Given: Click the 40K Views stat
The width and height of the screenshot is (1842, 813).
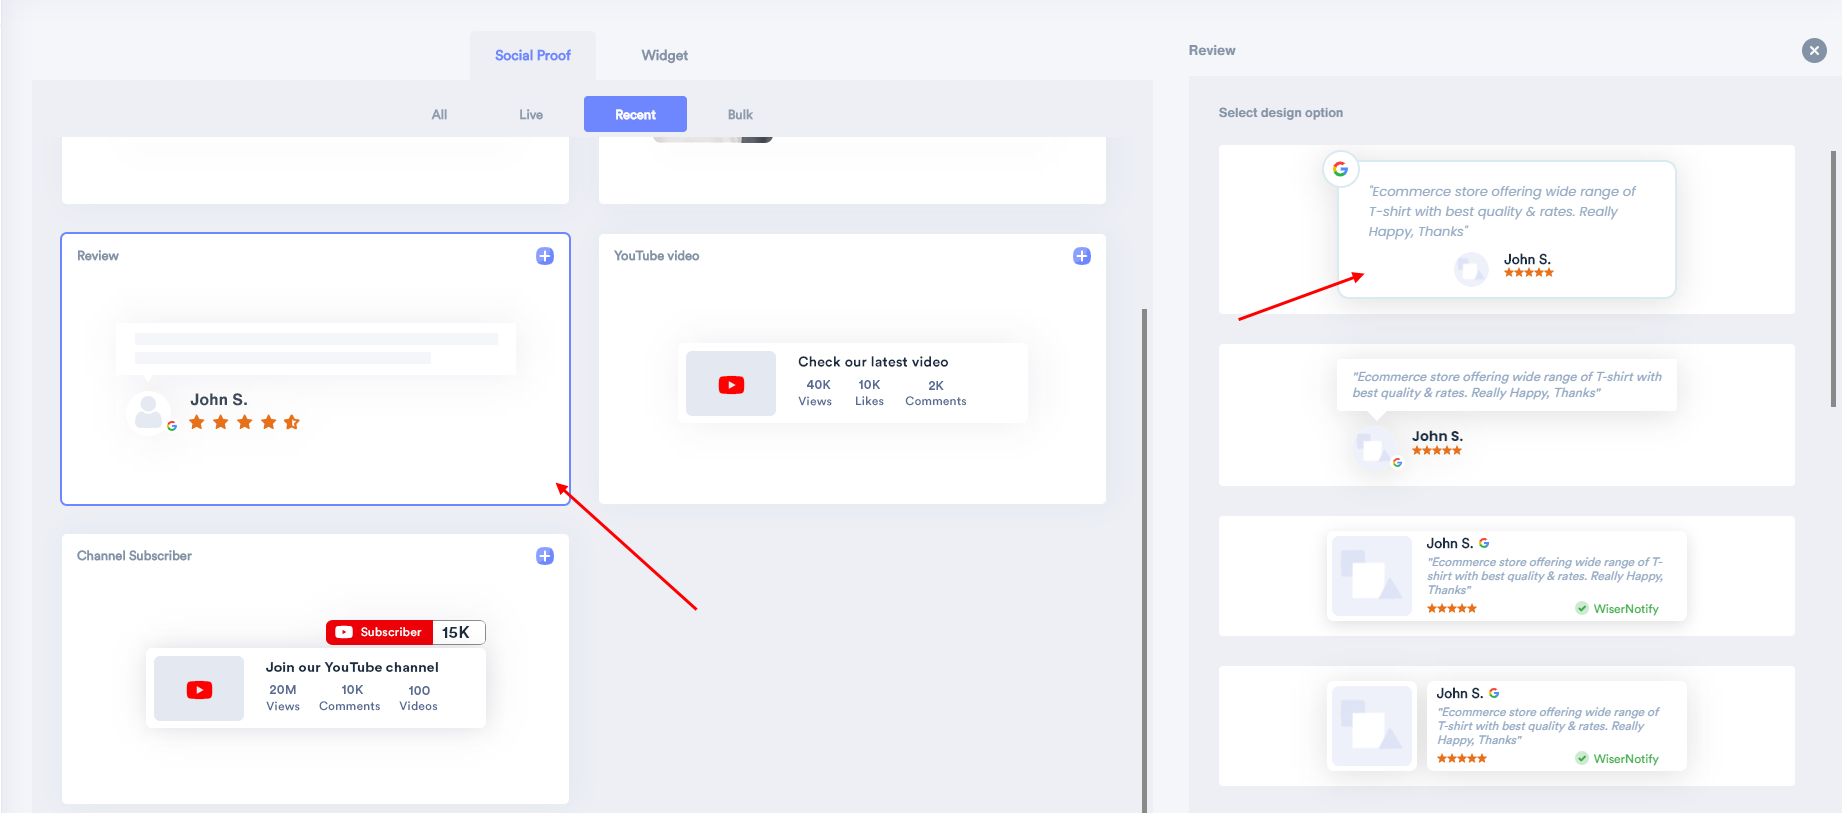Looking at the screenshot, I should tap(815, 393).
